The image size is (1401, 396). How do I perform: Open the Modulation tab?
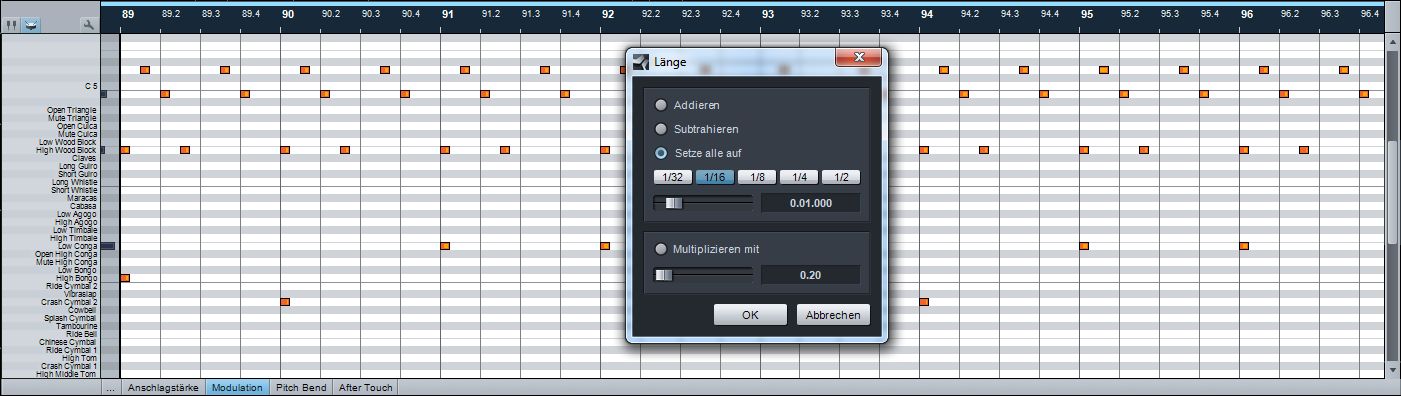point(237,388)
